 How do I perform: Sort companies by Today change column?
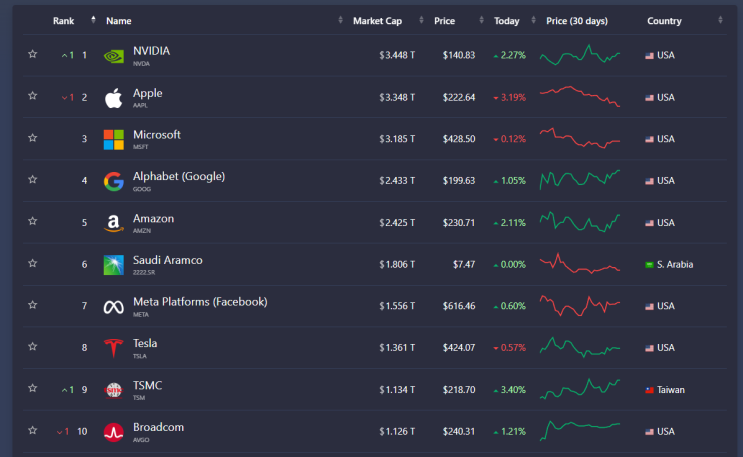[x=507, y=21]
